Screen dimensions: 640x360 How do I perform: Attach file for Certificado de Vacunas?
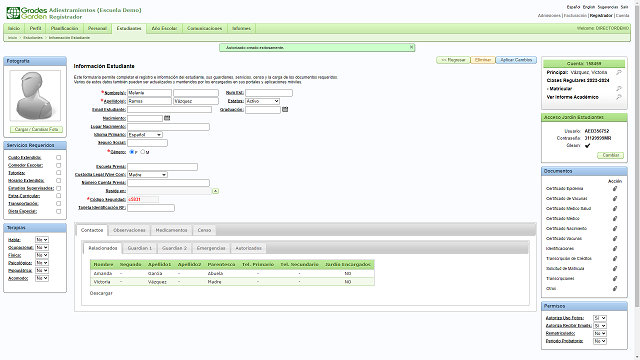(x=615, y=198)
